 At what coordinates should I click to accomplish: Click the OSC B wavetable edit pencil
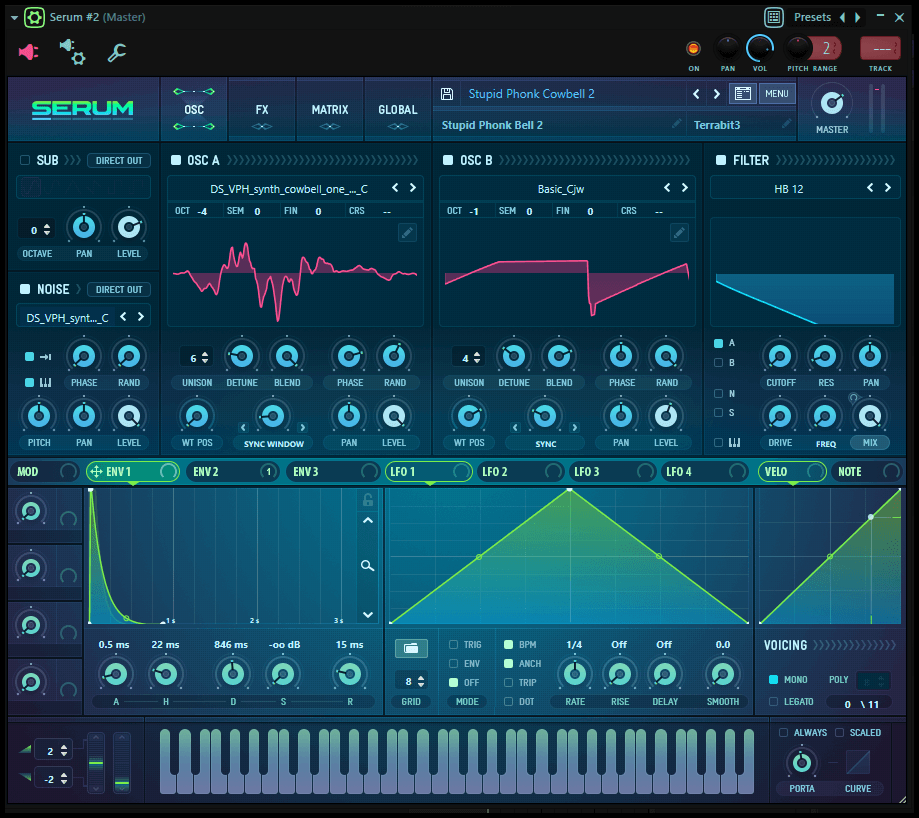pos(679,233)
